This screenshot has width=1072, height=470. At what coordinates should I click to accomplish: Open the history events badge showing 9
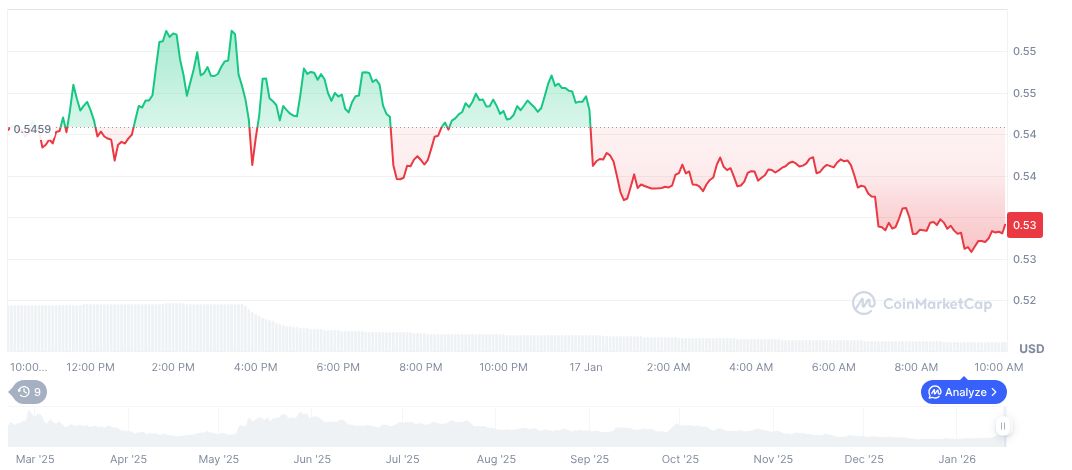(x=29, y=392)
